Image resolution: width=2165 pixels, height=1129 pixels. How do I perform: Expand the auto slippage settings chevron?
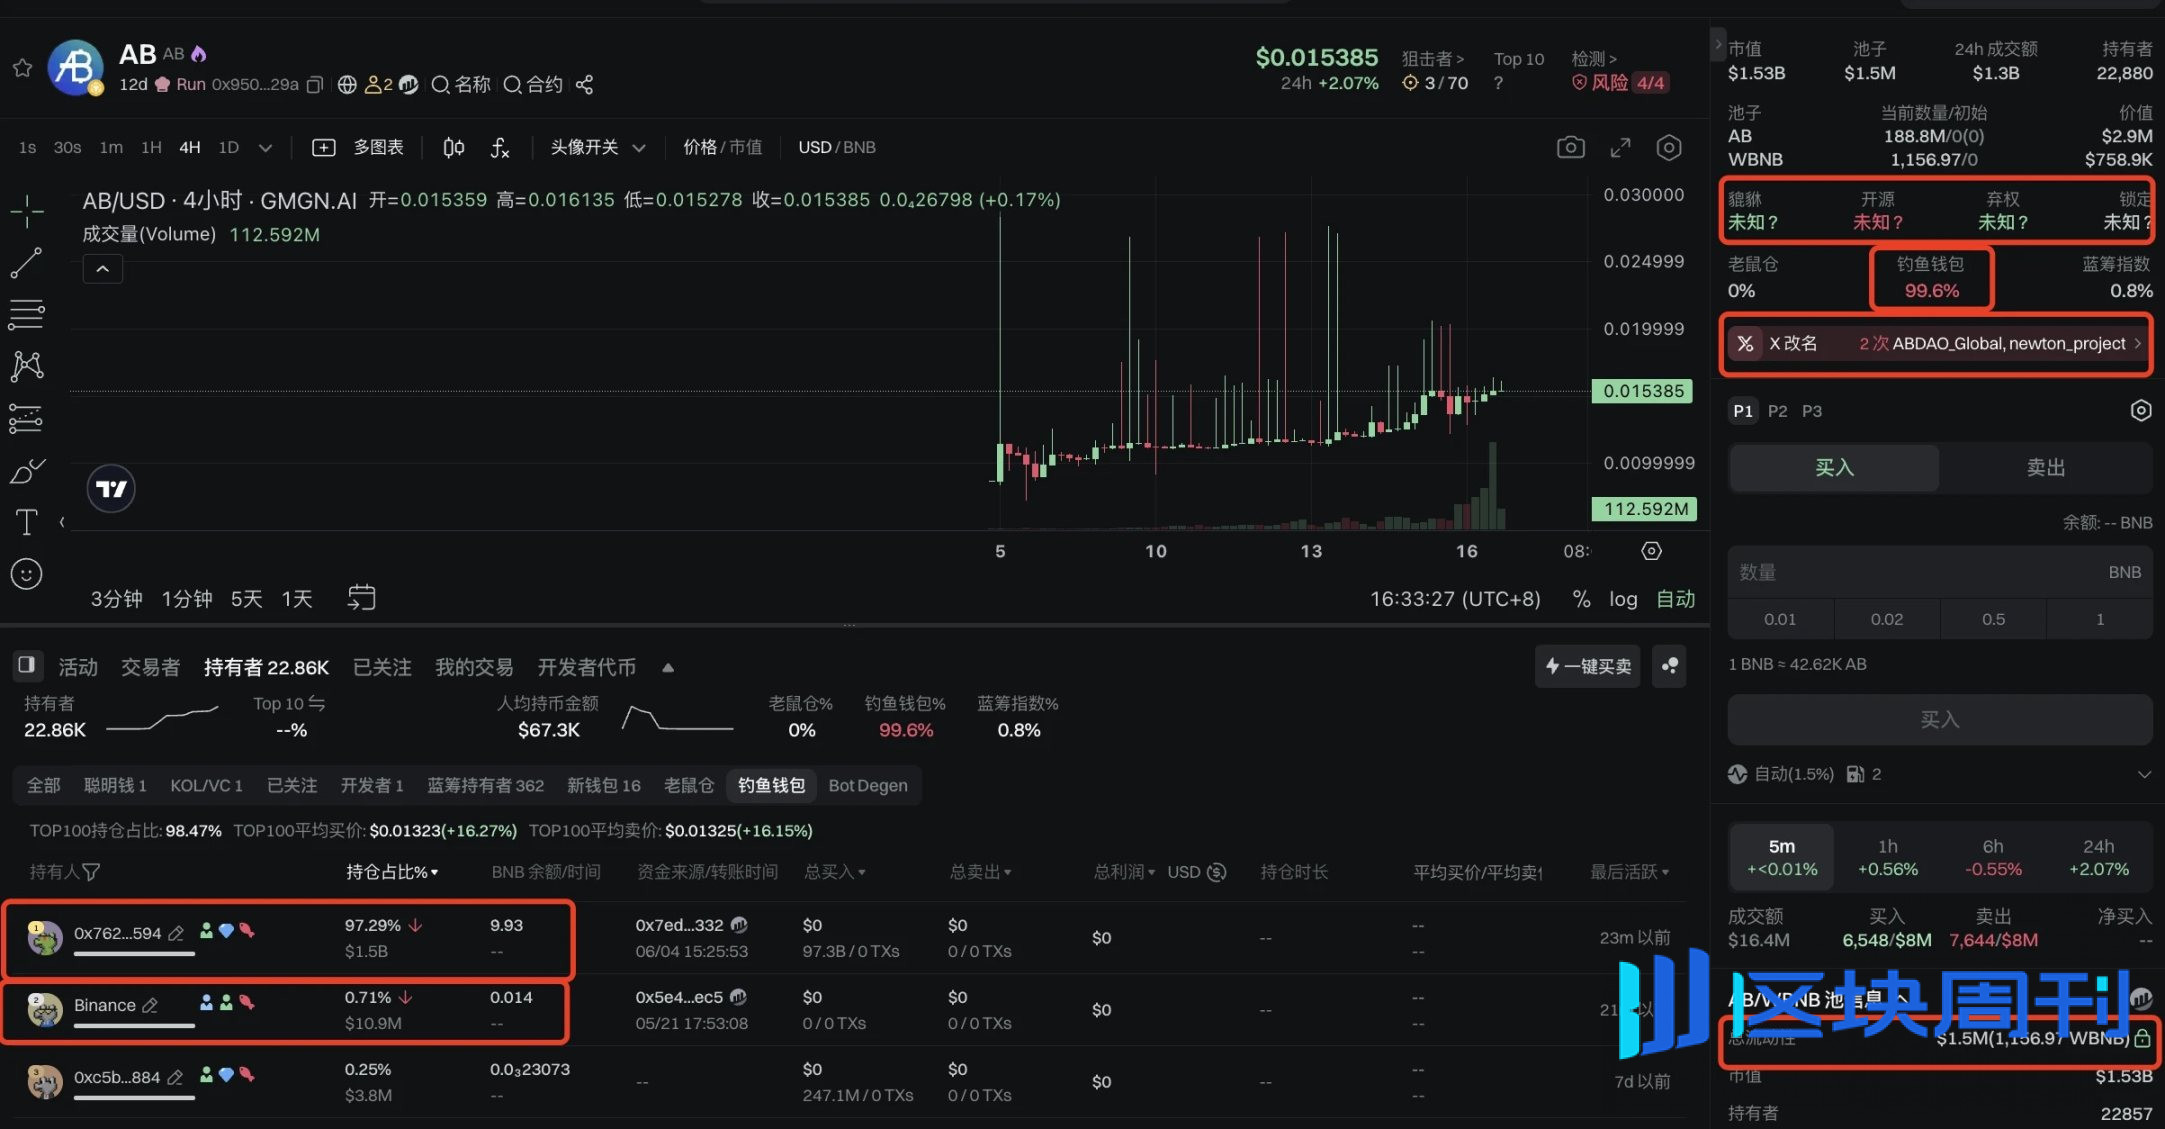[2144, 775]
